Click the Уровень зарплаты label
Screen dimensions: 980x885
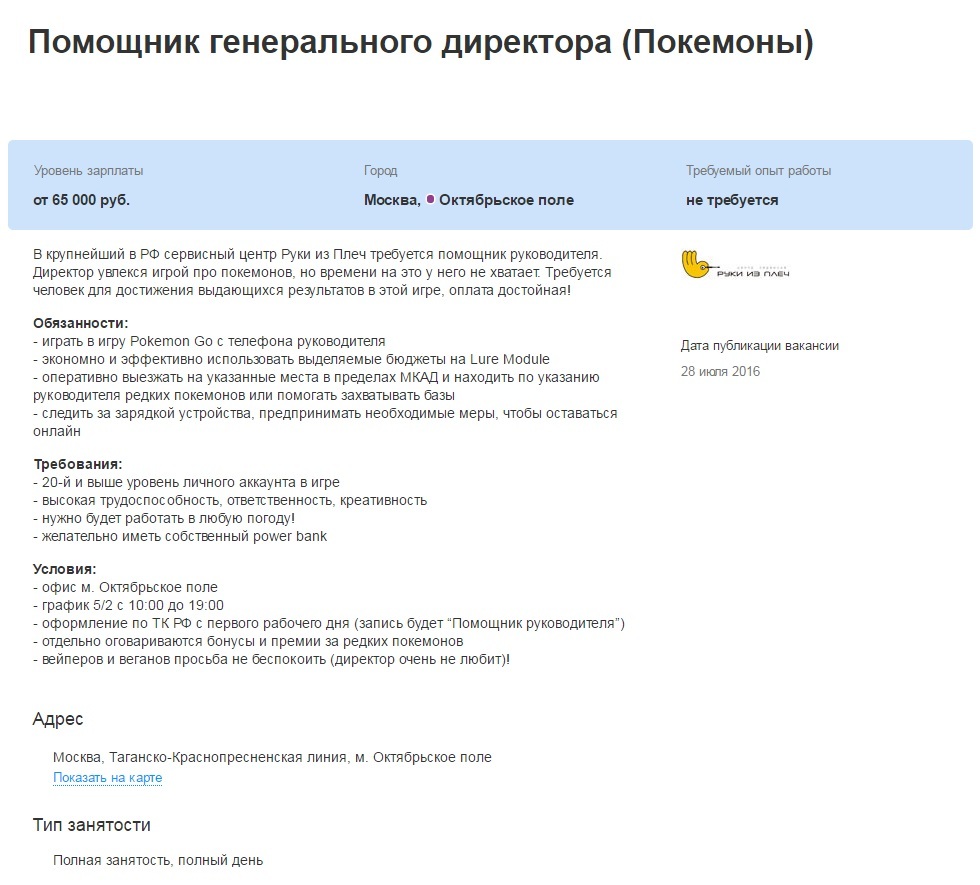pyautogui.click(x=88, y=171)
